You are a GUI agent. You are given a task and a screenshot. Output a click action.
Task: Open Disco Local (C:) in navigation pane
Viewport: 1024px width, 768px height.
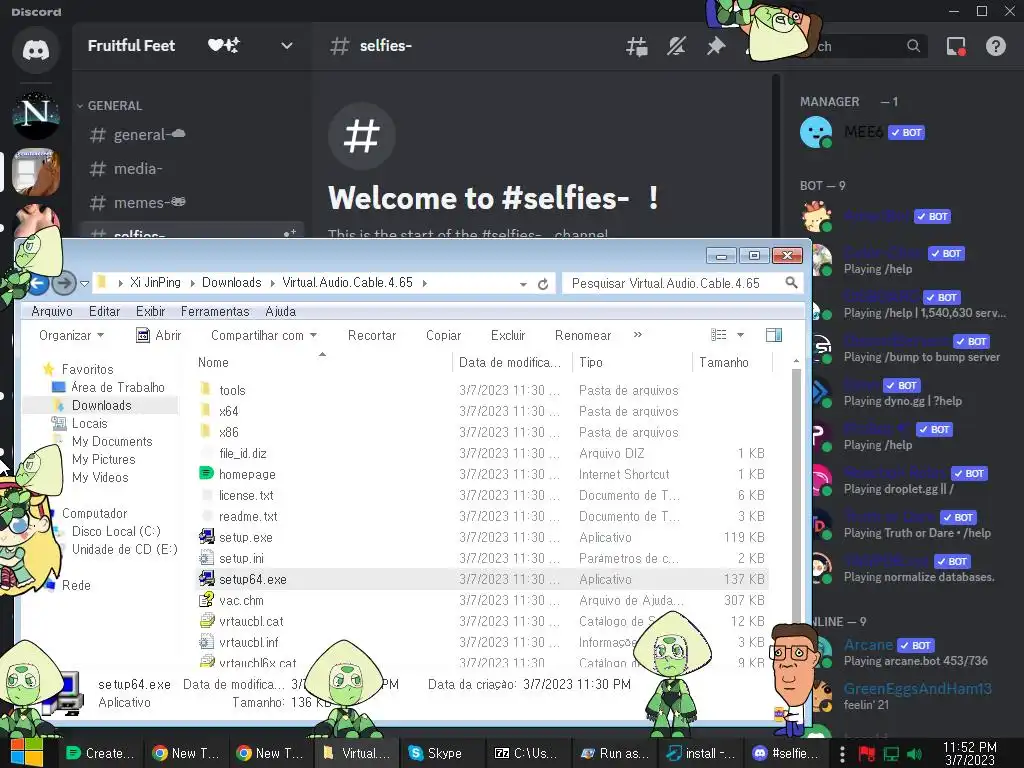point(116,531)
